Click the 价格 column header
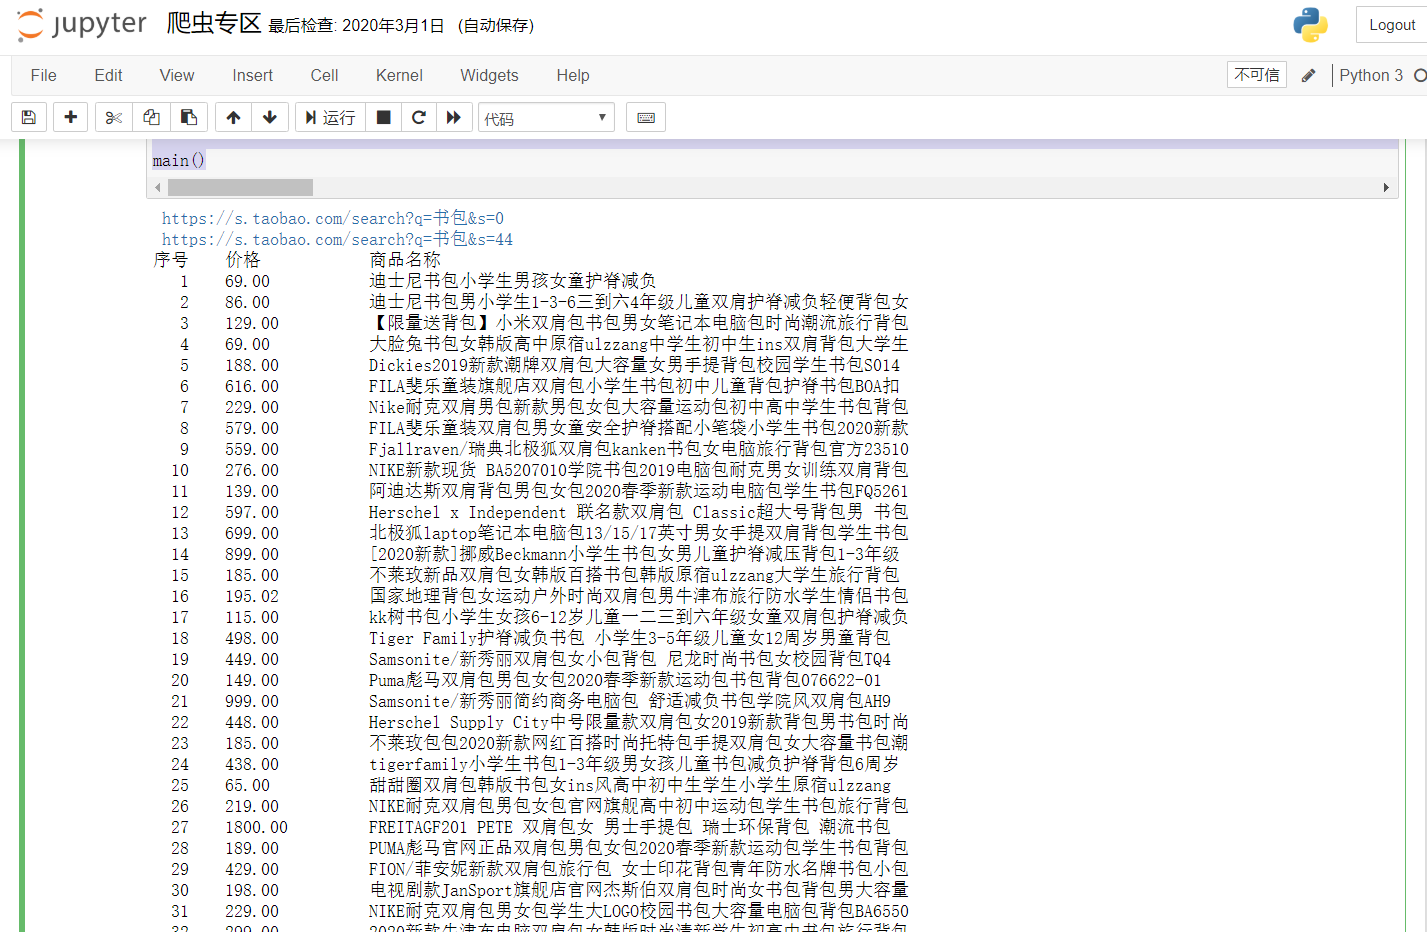This screenshot has height=932, width=1427. (x=243, y=260)
